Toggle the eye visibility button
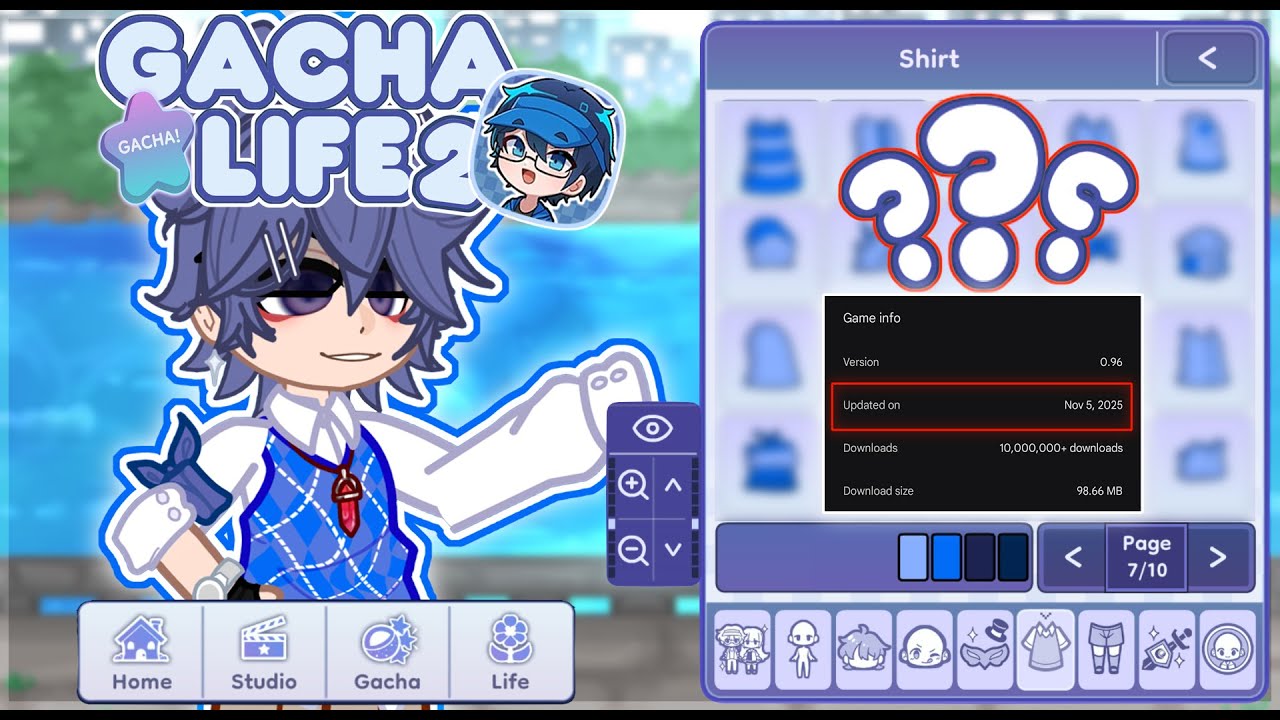This screenshot has width=1280, height=720. point(653,429)
